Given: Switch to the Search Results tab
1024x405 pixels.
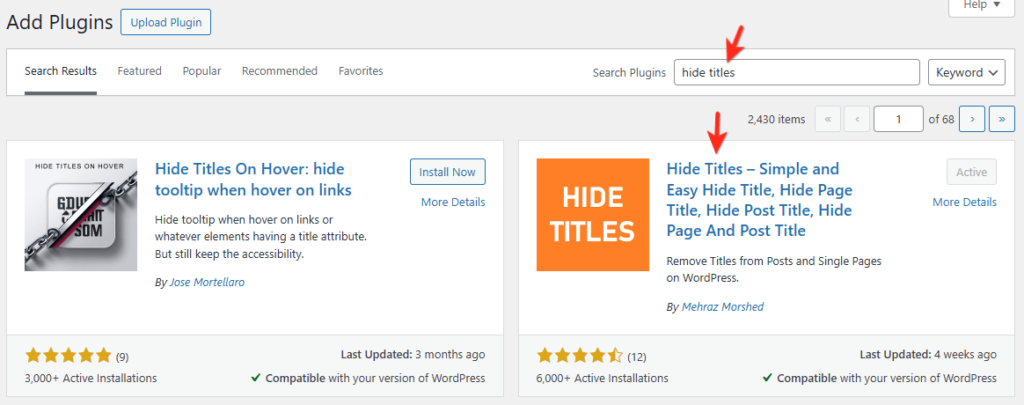Looking at the screenshot, I should tap(61, 71).
